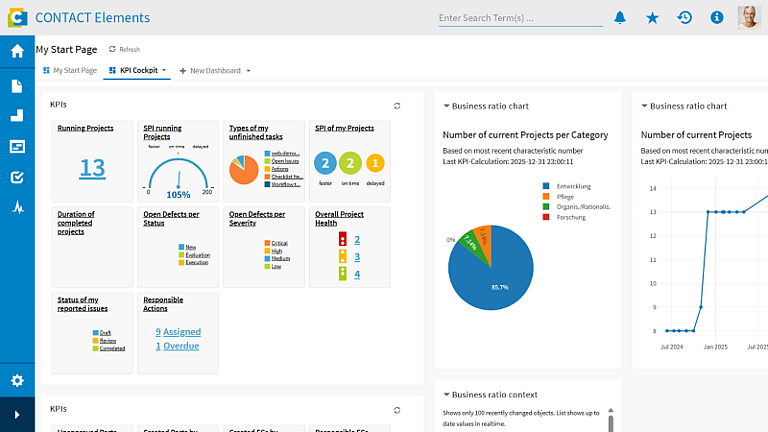Open Overall Project Health title
Viewport: 768px width, 432px height.
(339, 218)
